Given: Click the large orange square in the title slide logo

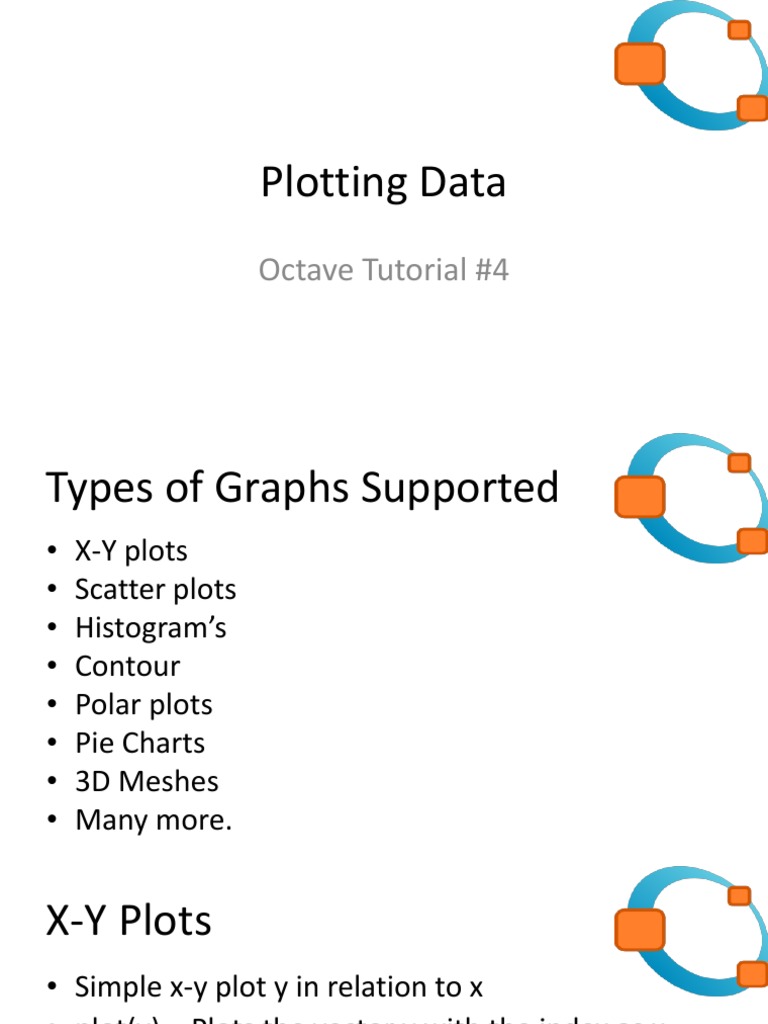Looking at the screenshot, I should coord(640,63).
